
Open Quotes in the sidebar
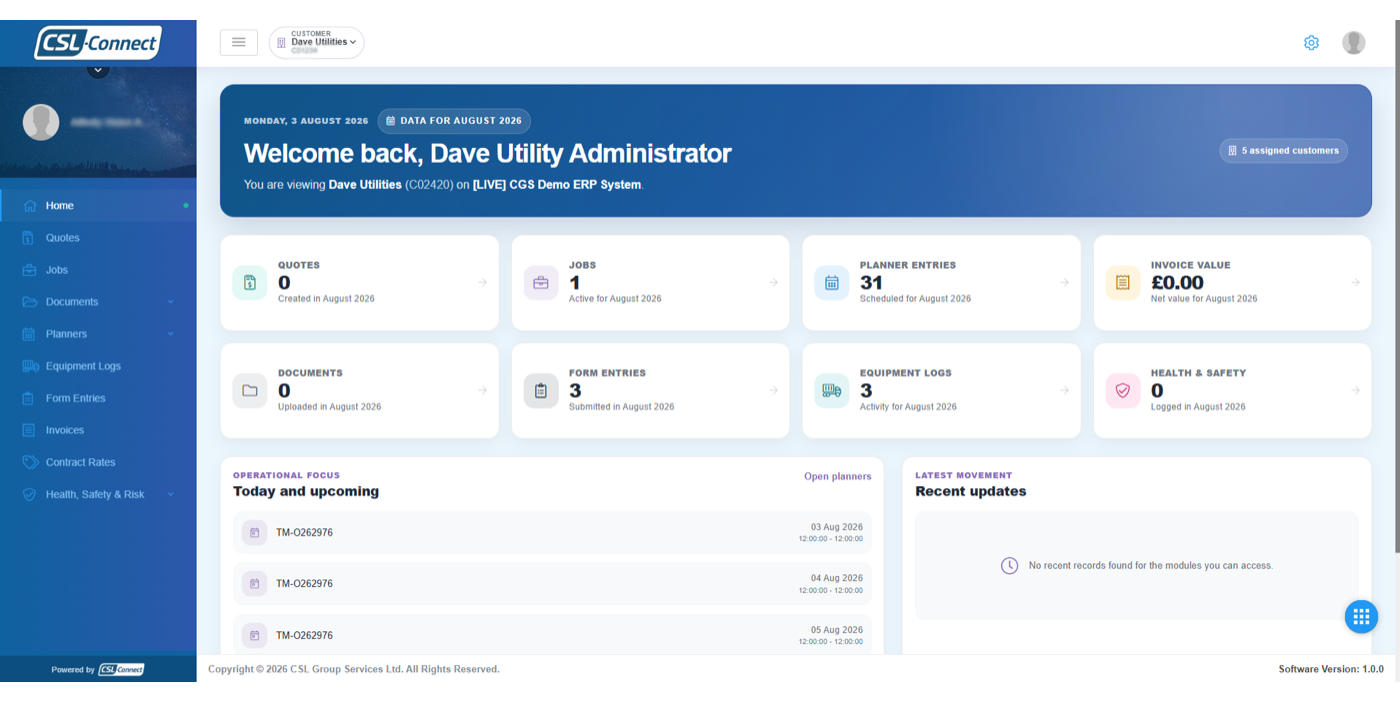coord(98,238)
